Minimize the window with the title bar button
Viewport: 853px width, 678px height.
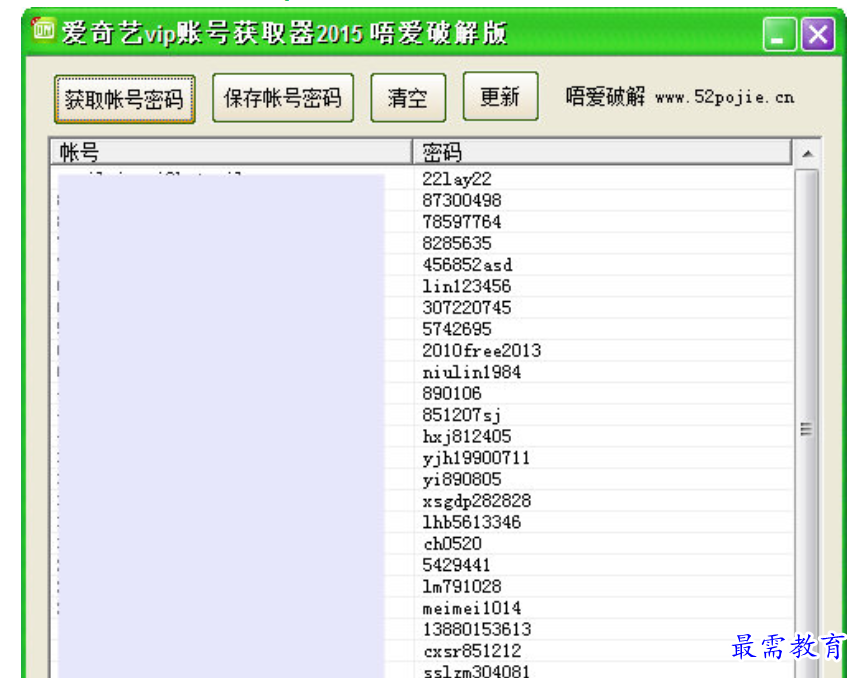779,34
